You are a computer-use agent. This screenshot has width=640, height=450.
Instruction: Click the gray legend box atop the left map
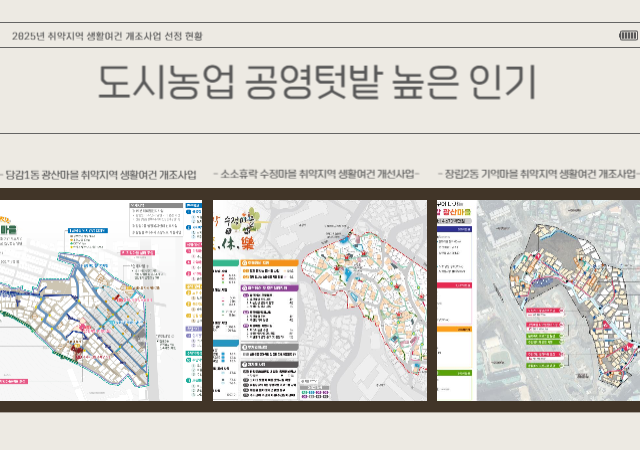point(151,216)
